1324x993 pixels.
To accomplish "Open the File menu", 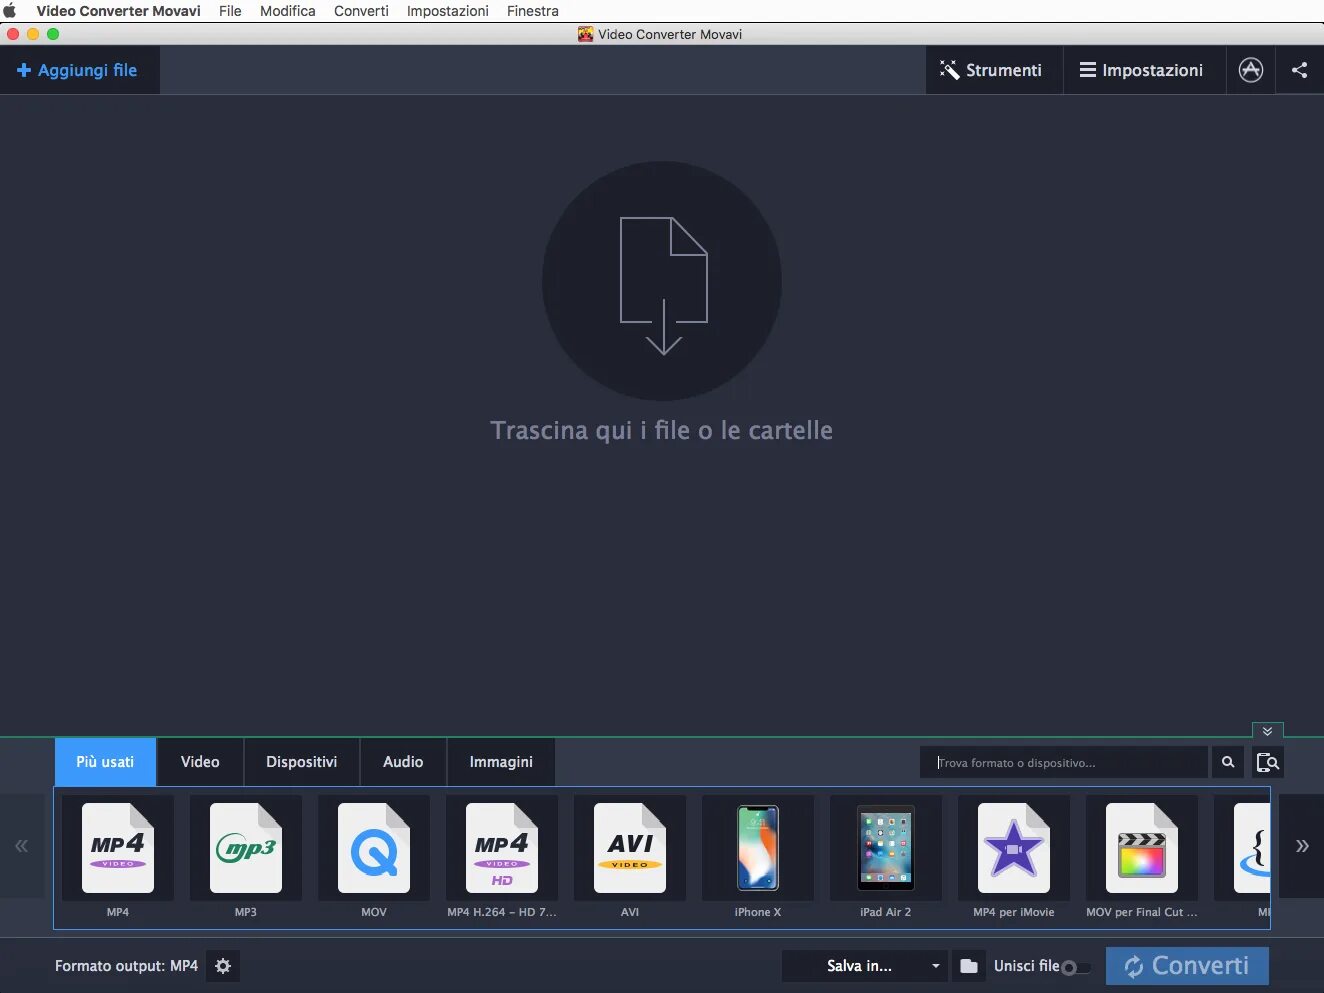I will click(230, 11).
